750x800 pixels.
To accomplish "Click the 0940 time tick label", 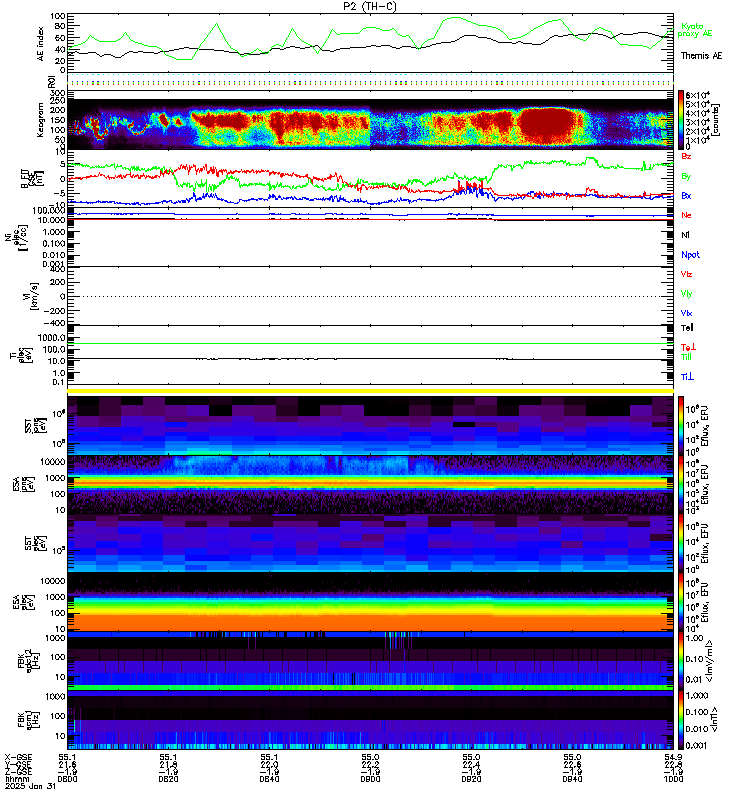I will click(x=572, y=779).
